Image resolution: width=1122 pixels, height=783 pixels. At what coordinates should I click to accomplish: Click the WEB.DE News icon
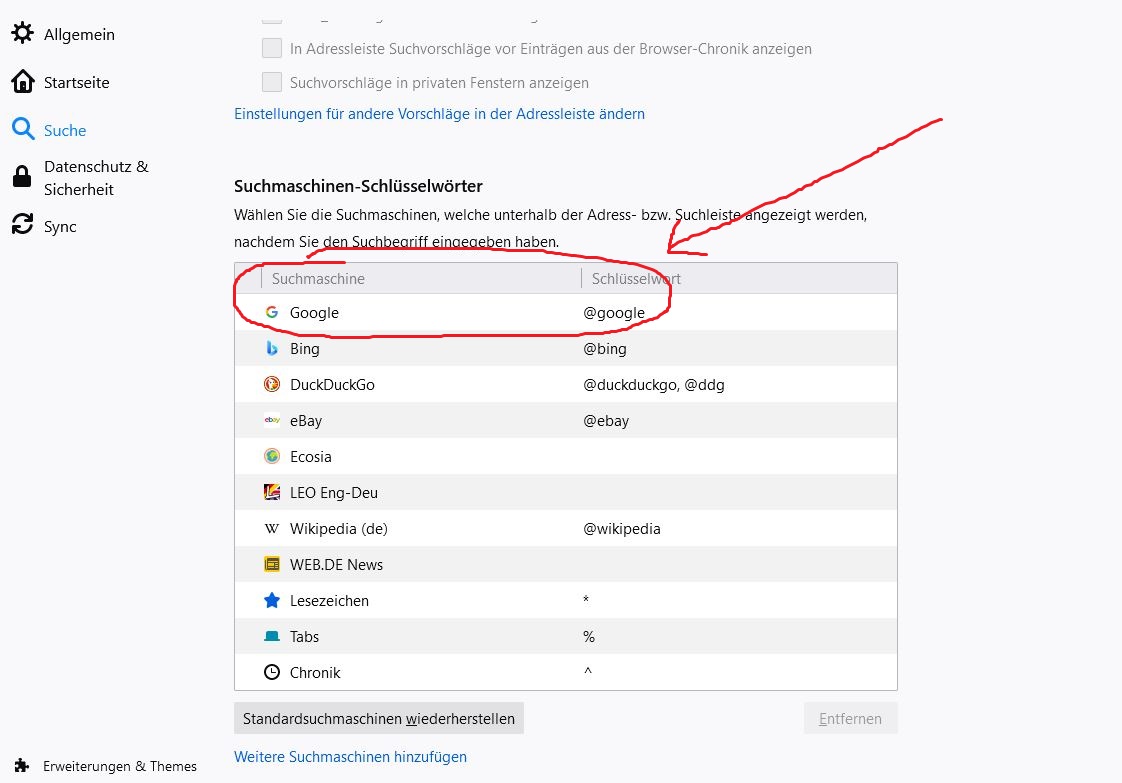(x=271, y=565)
